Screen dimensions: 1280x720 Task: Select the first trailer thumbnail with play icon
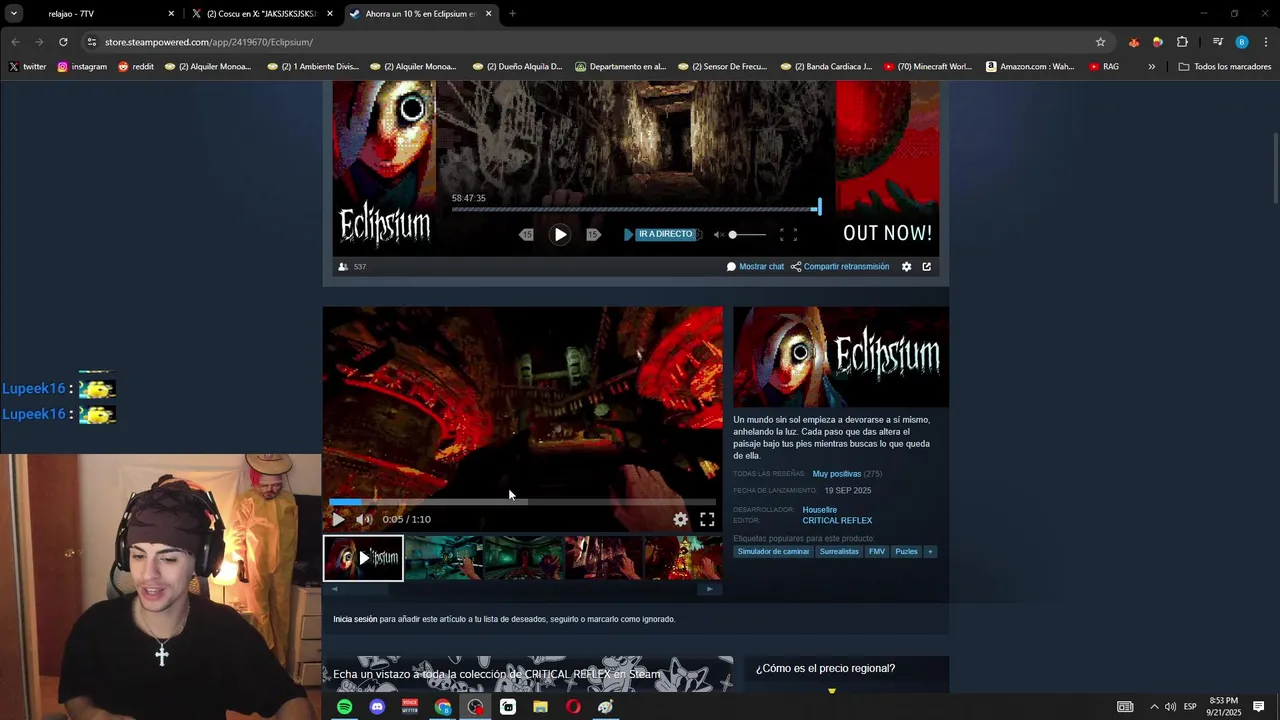[363, 558]
